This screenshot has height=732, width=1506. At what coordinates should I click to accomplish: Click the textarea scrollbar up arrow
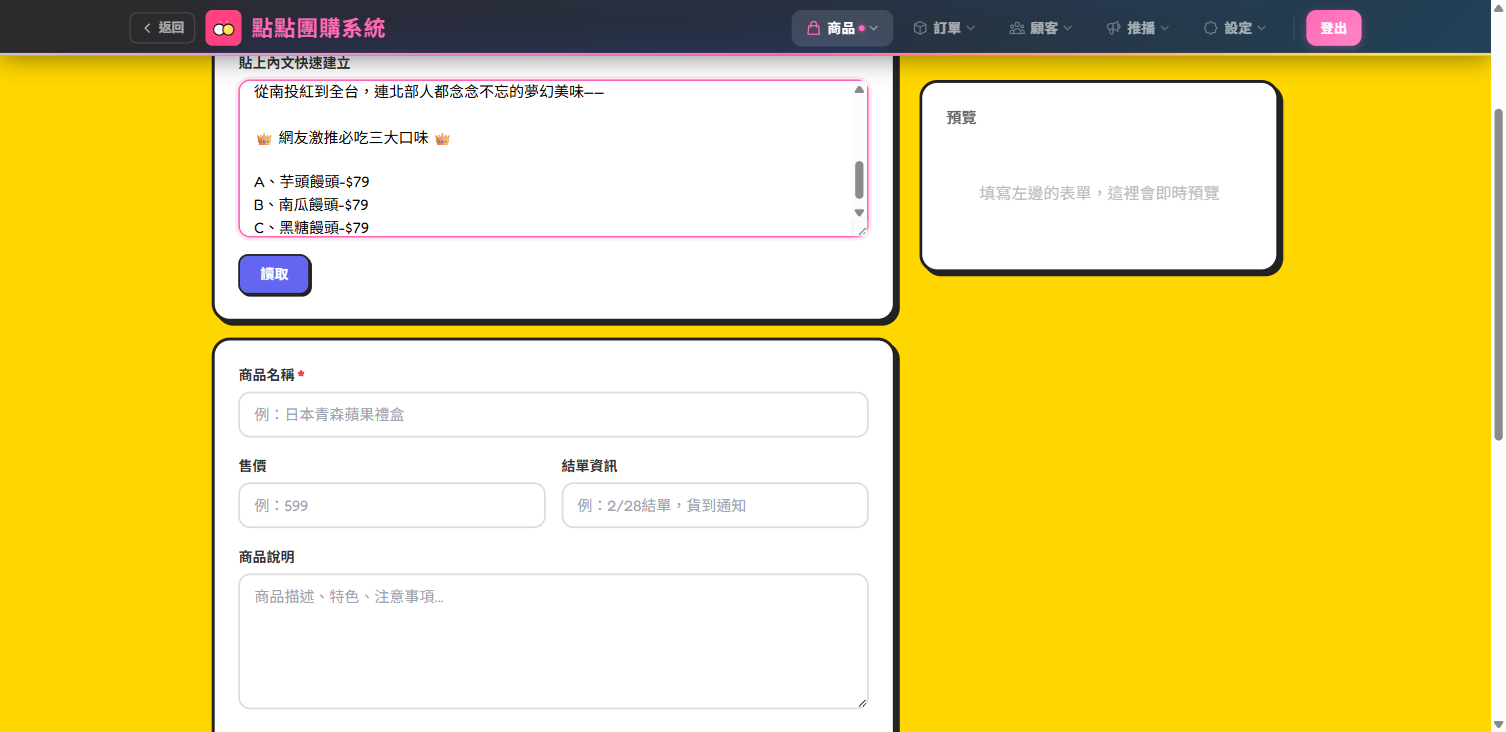tap(858, 90)
